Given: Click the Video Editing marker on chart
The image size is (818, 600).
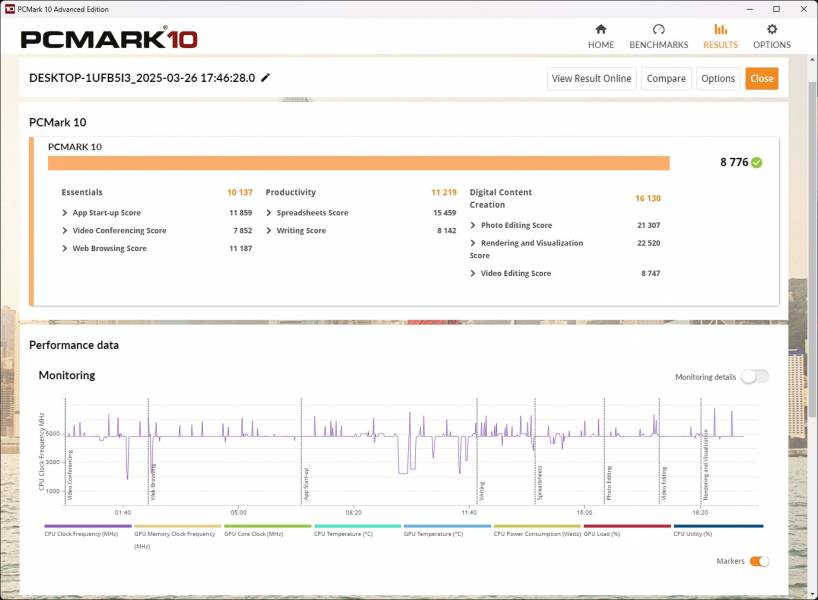Looking at the screenshot, I should [x=664, y=484].
